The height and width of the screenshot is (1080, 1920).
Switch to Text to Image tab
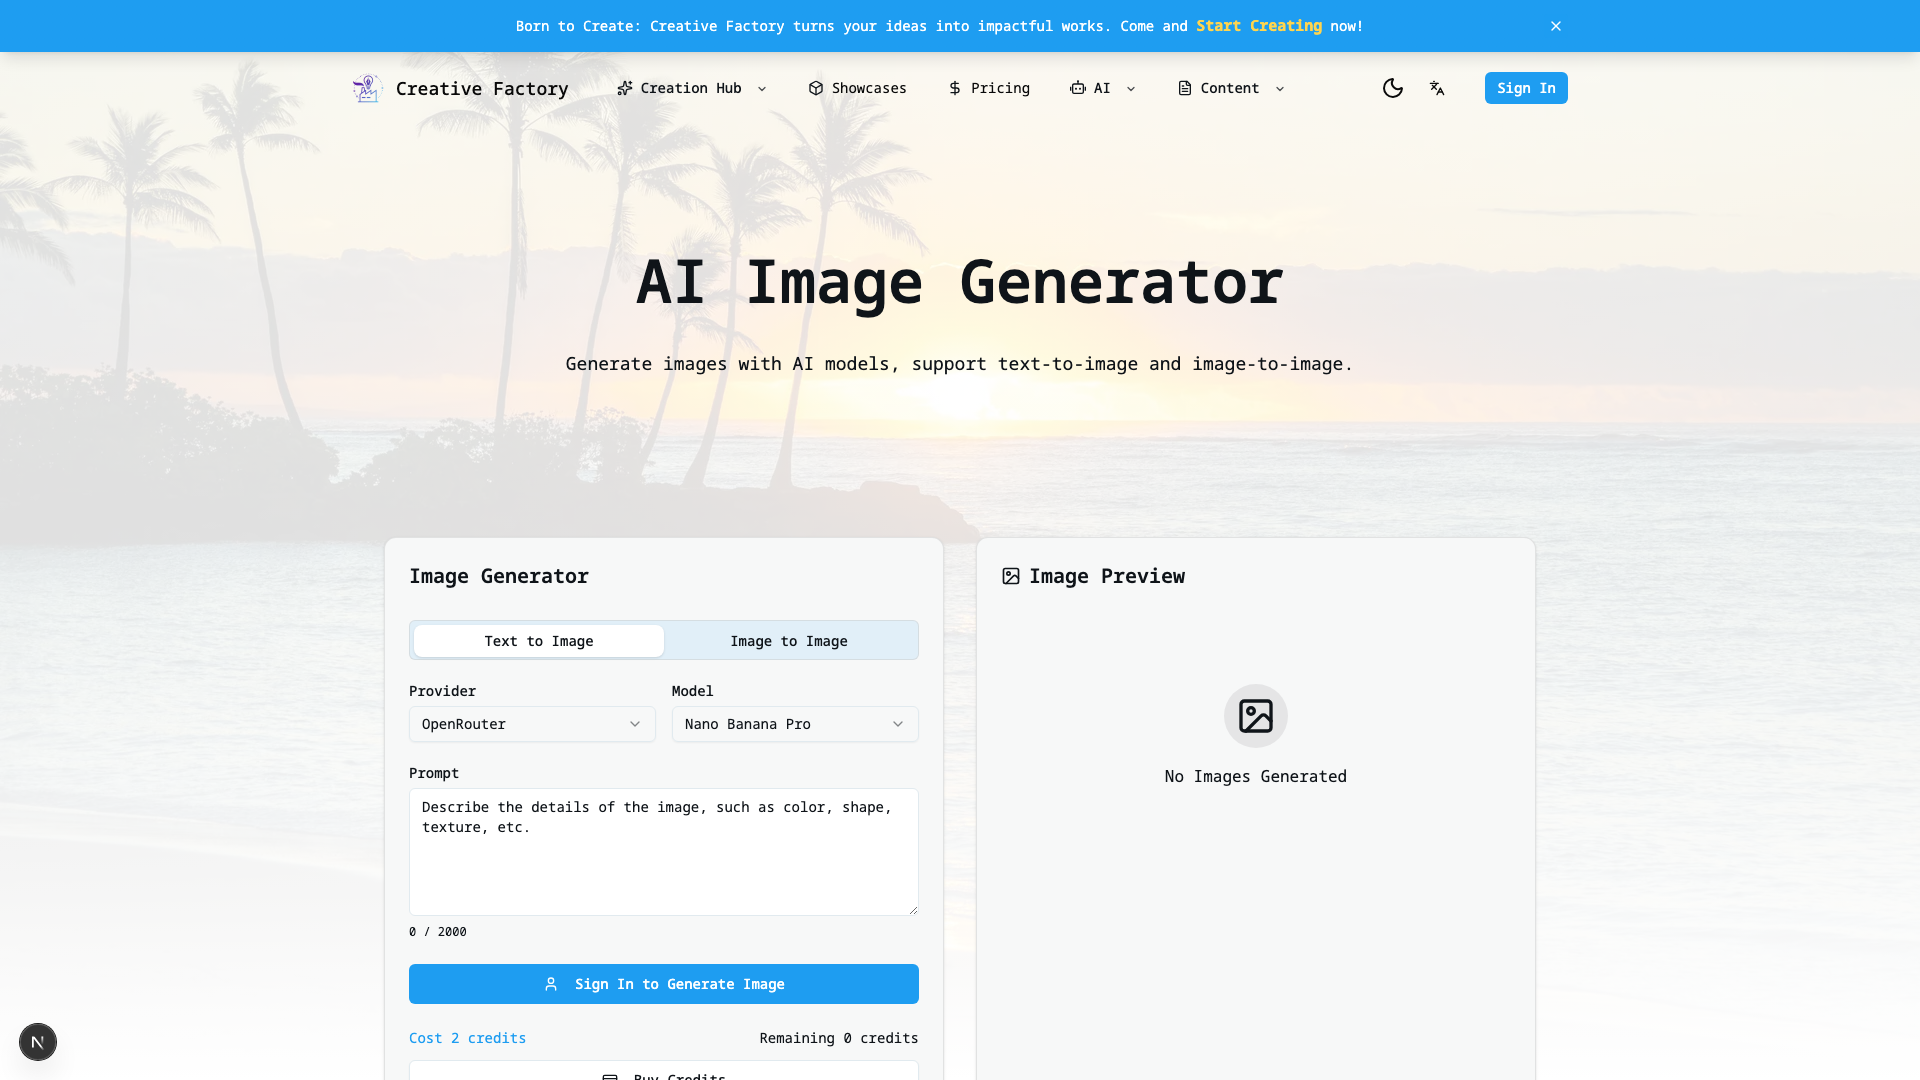coord(539,641)
